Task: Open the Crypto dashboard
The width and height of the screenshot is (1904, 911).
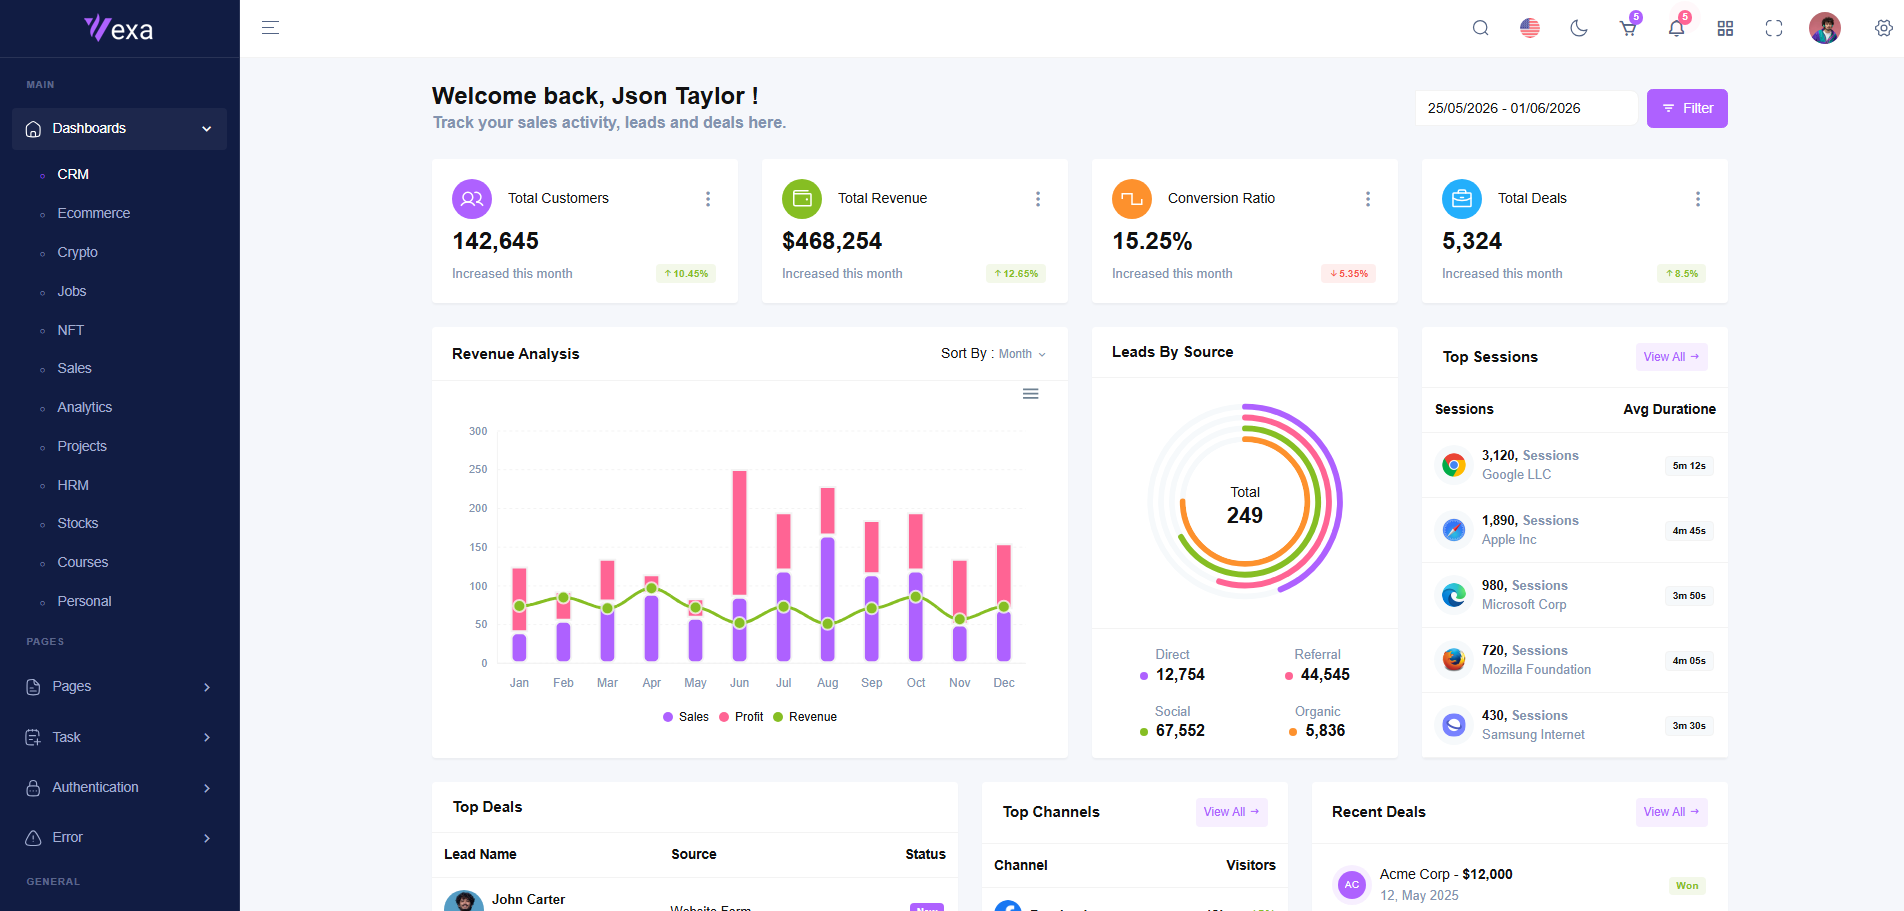Action: pyautogui.click(x=78, y=252)
